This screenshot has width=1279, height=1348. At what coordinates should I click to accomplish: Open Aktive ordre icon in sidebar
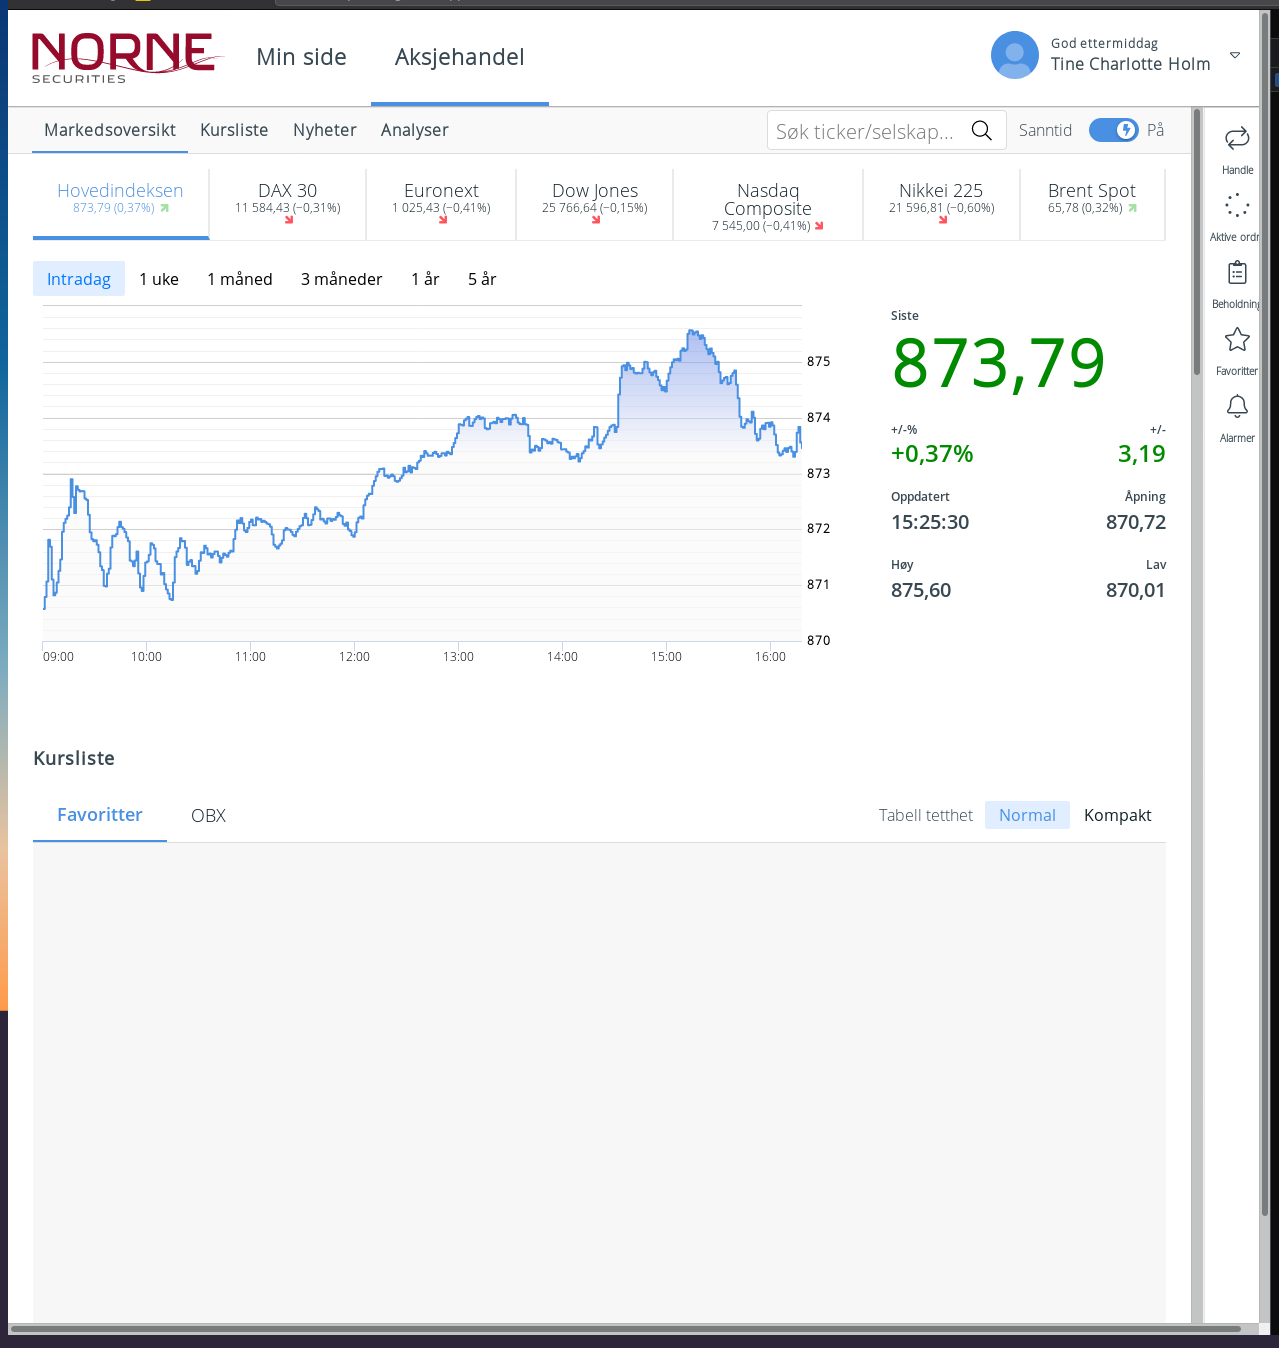1237,205
